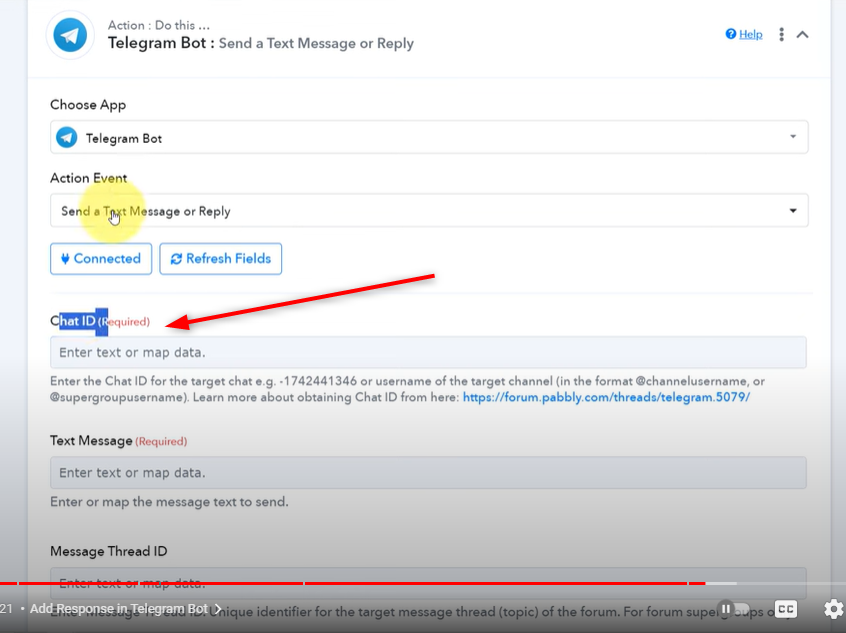Image resolution: width=846 pixels, height=633 pixels.
Task: Click the 'Enter or map the message text' hint
Action: pyautogui.click(x=169, y=502)
